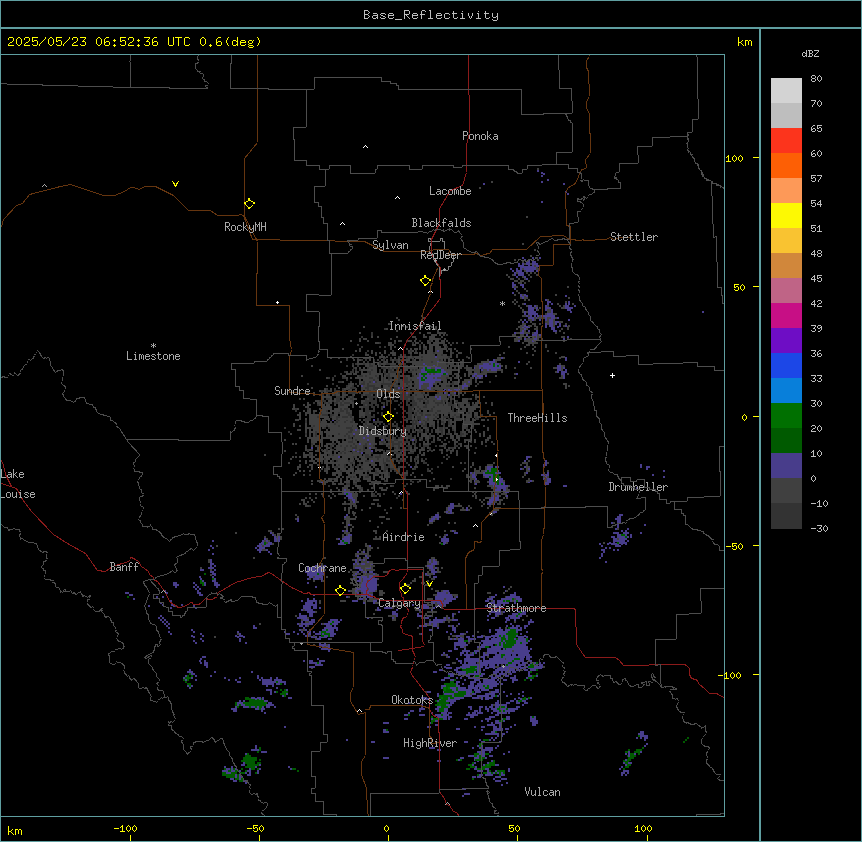Click the Stettler city label
The image size is (862, 842).
(634, 237)
